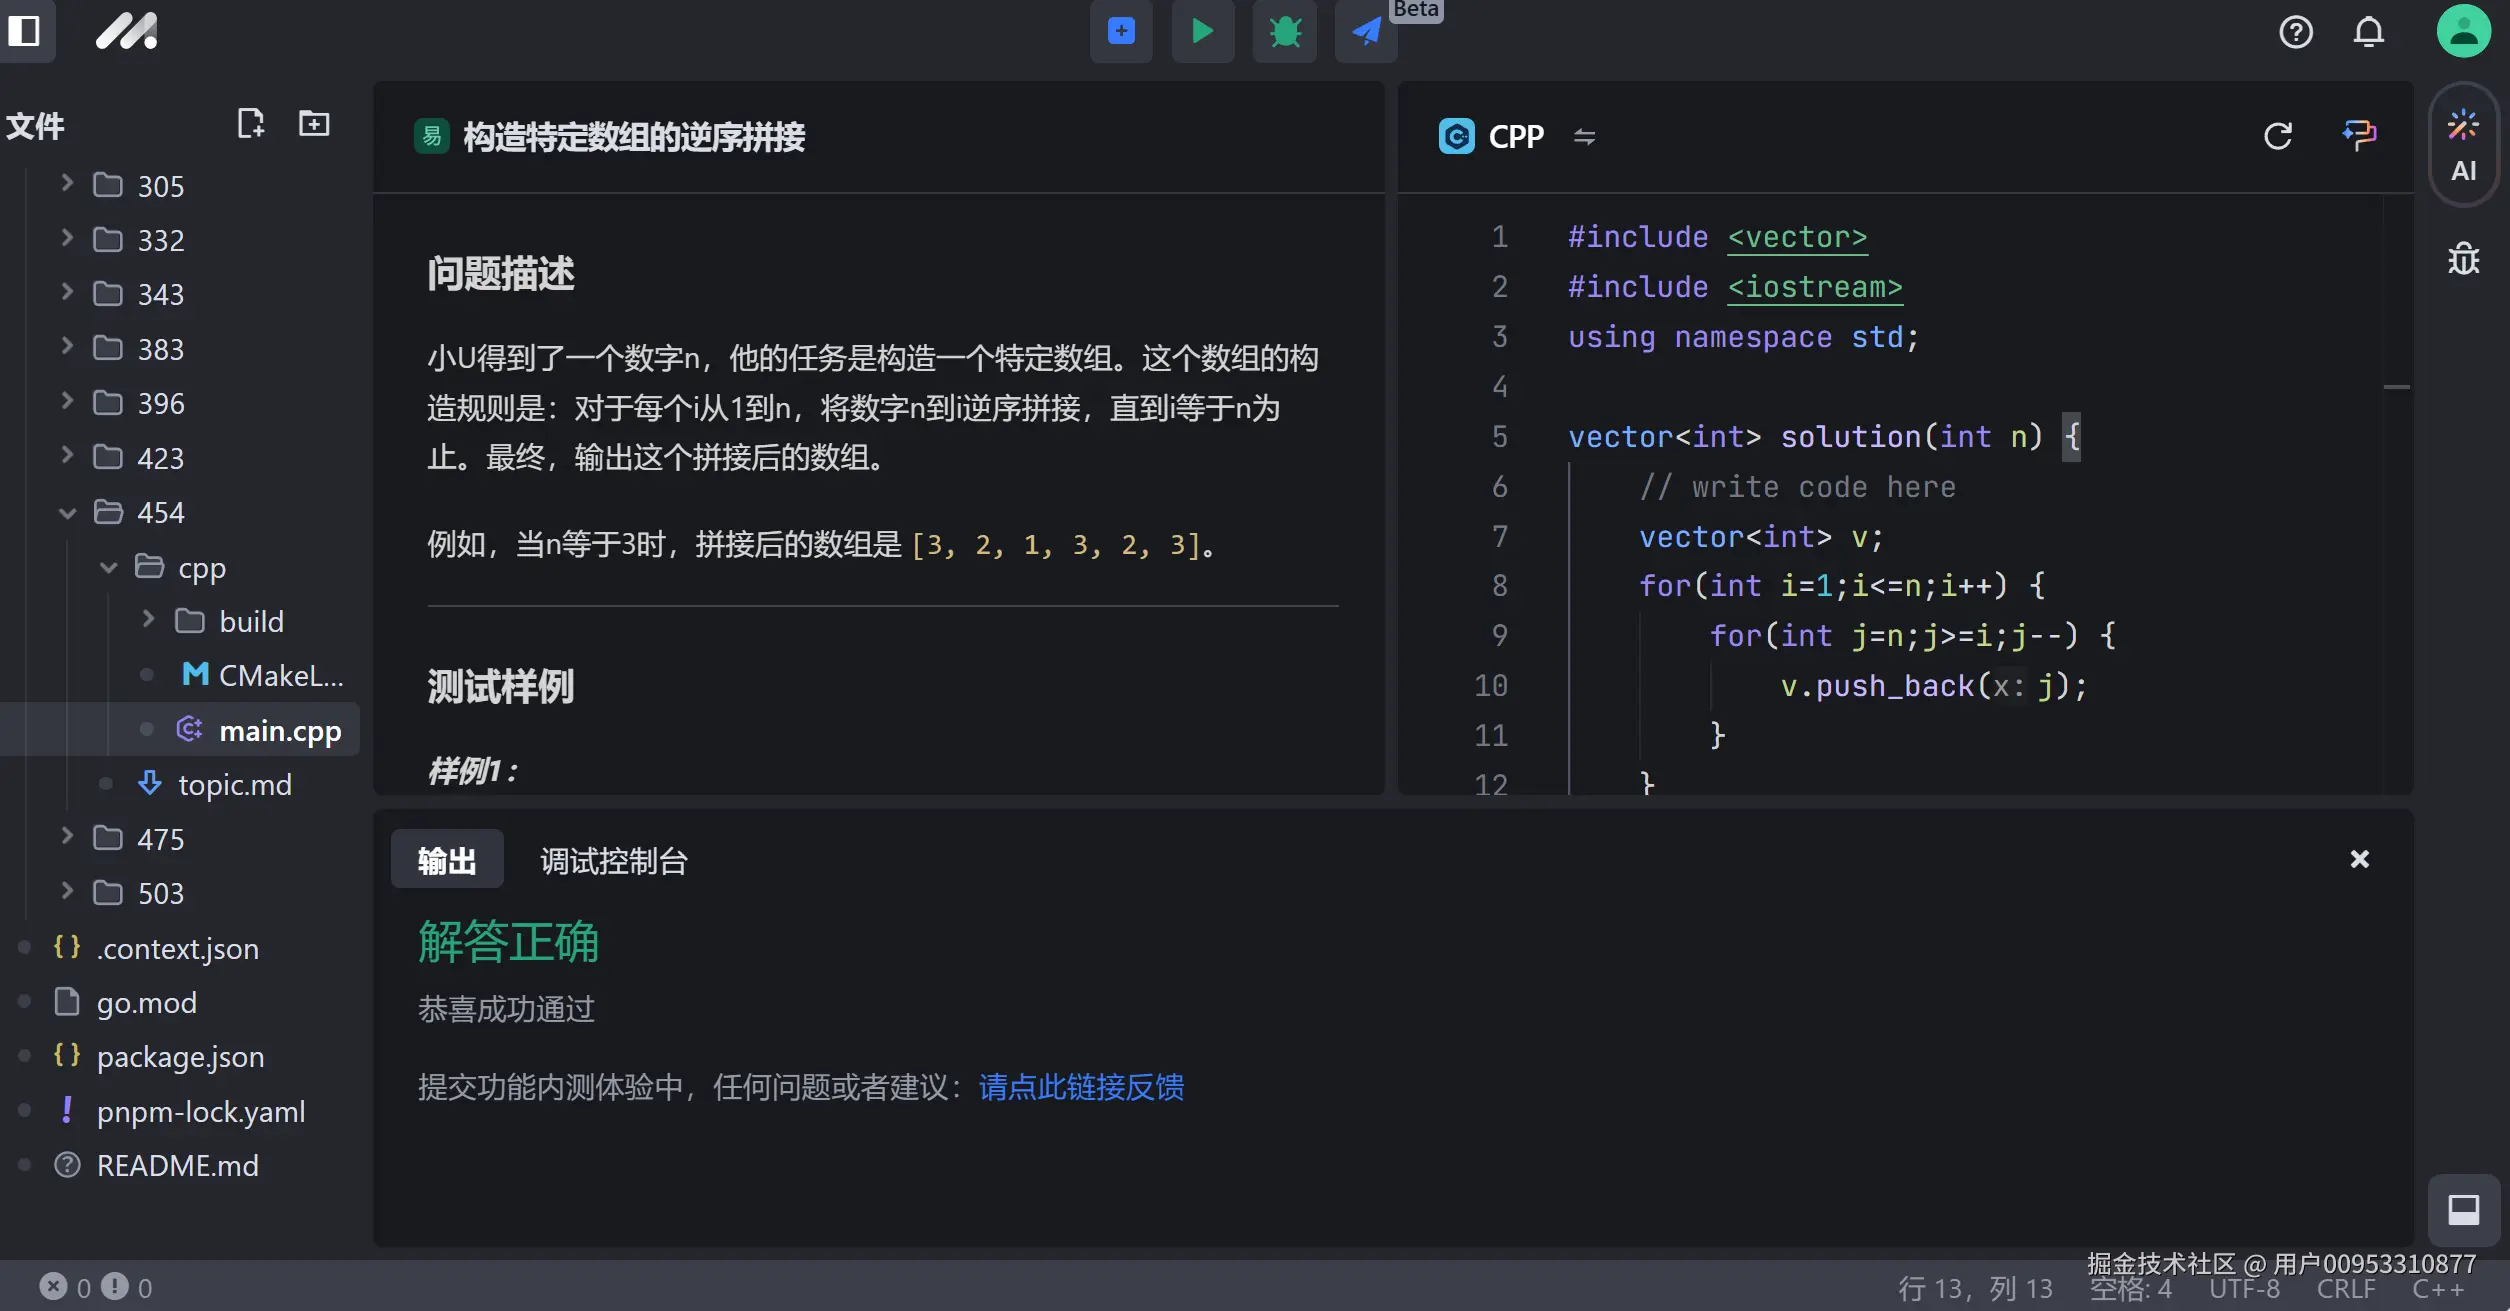Expand the build folder
Image resolution: width=2510 pixels, height=1311 pixels.
pyautogui.click(x=148, y=621)
